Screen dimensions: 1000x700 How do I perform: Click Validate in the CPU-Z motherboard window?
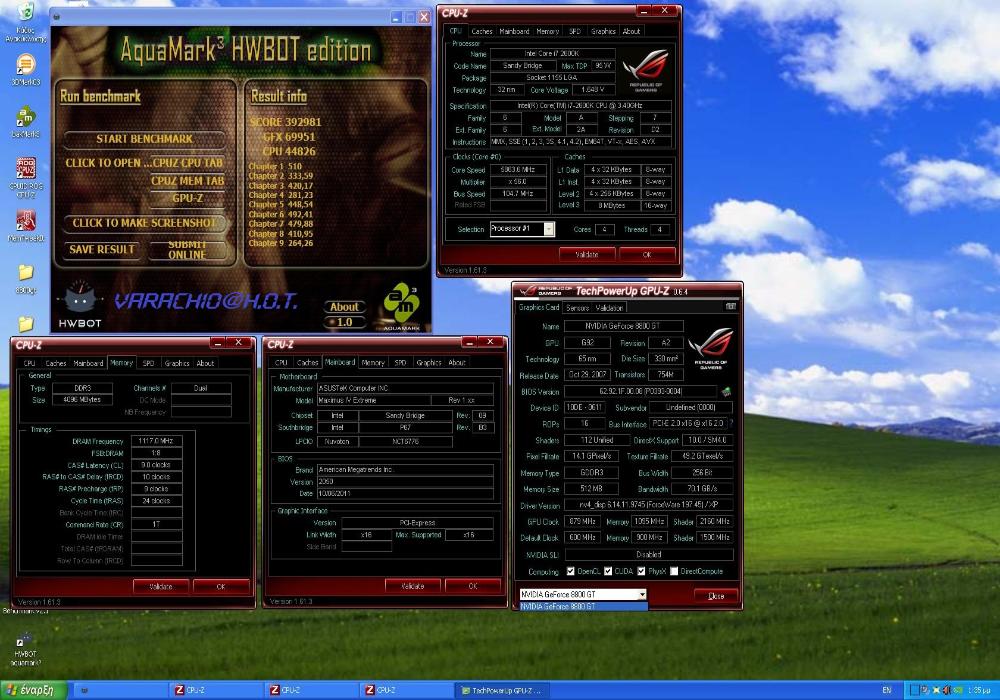[x=413, y=586]
